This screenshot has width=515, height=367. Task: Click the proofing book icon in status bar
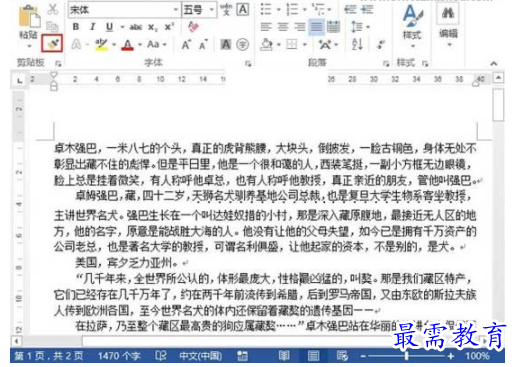[x=161, y=356]
